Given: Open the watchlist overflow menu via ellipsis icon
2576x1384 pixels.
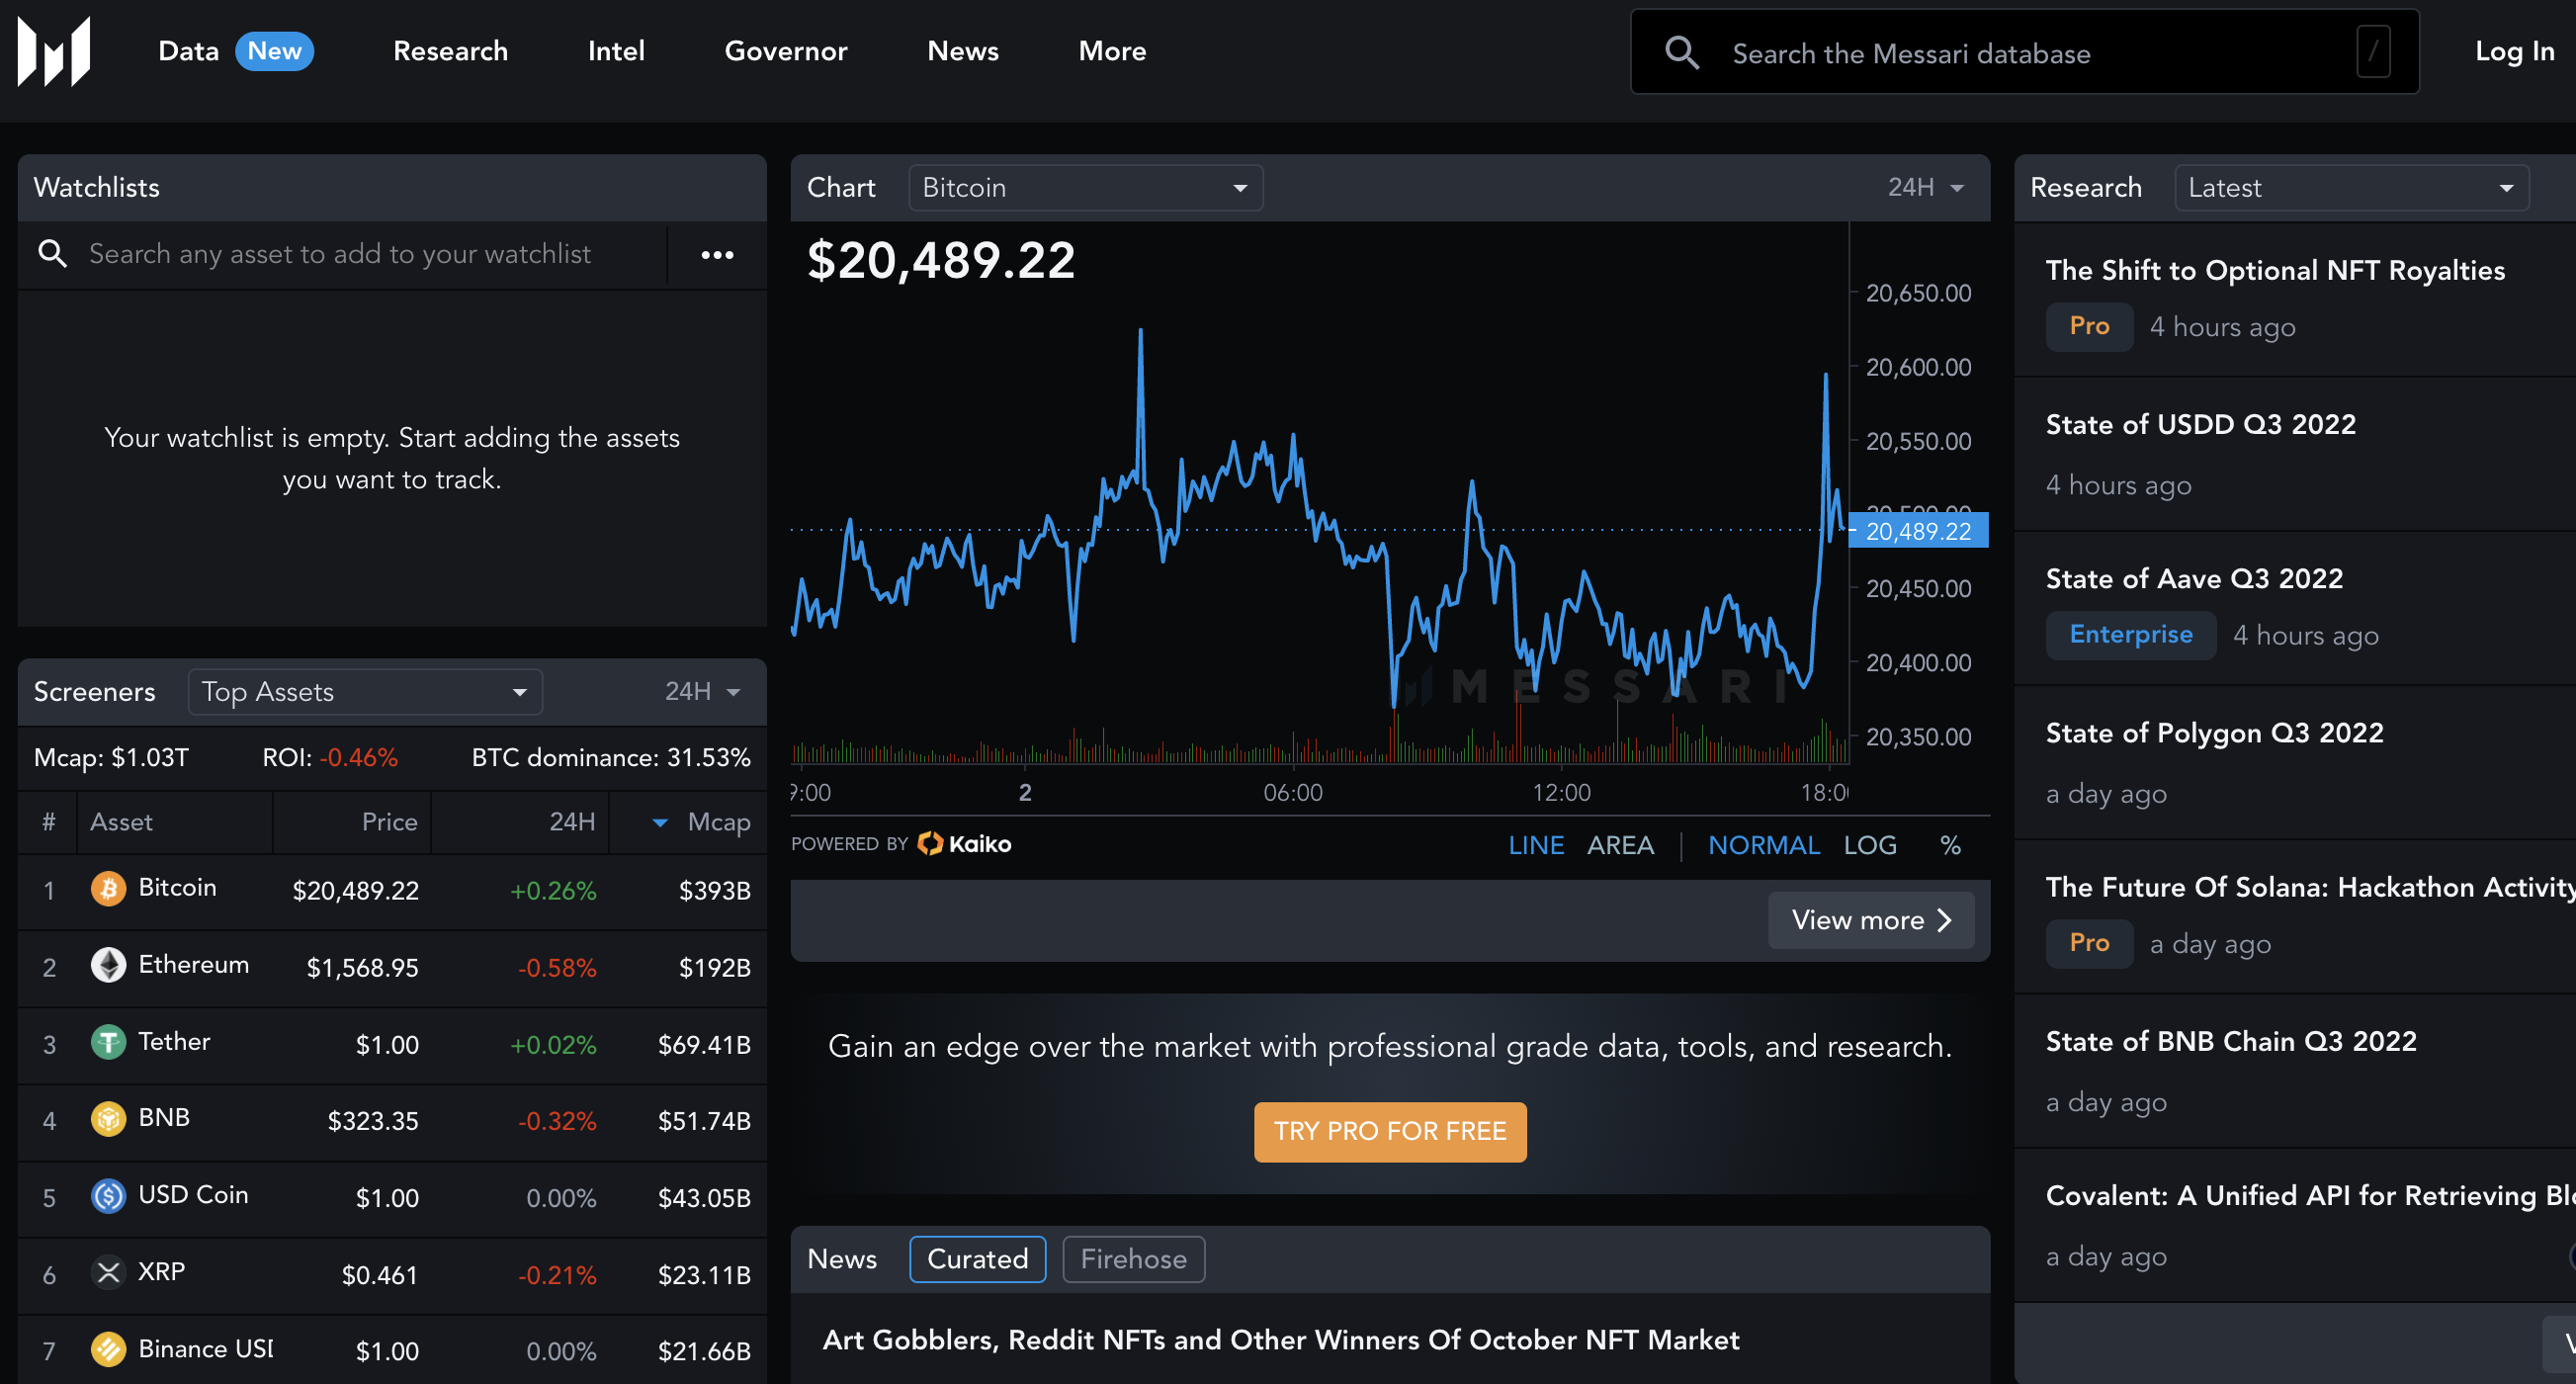Looking at the screenshot, I should 716,255.
